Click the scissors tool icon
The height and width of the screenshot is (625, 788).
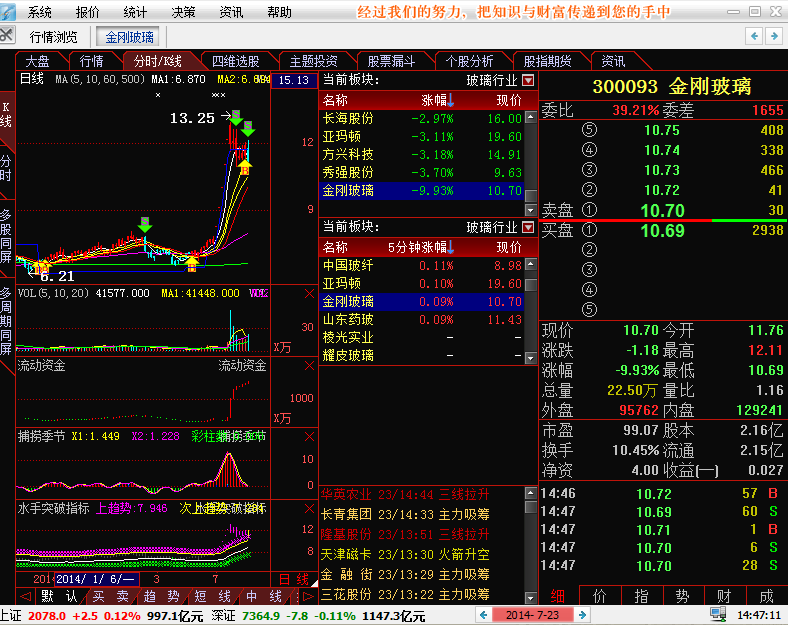(8, 36)
